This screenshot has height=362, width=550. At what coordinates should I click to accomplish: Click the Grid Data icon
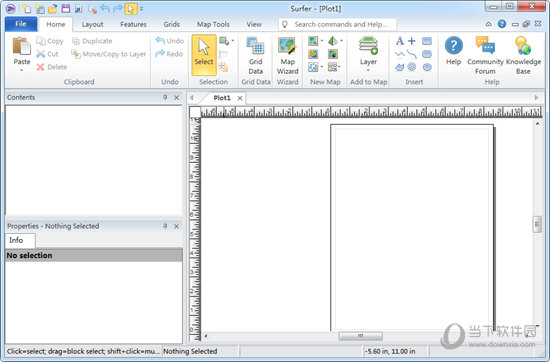(x=255, y=46)
